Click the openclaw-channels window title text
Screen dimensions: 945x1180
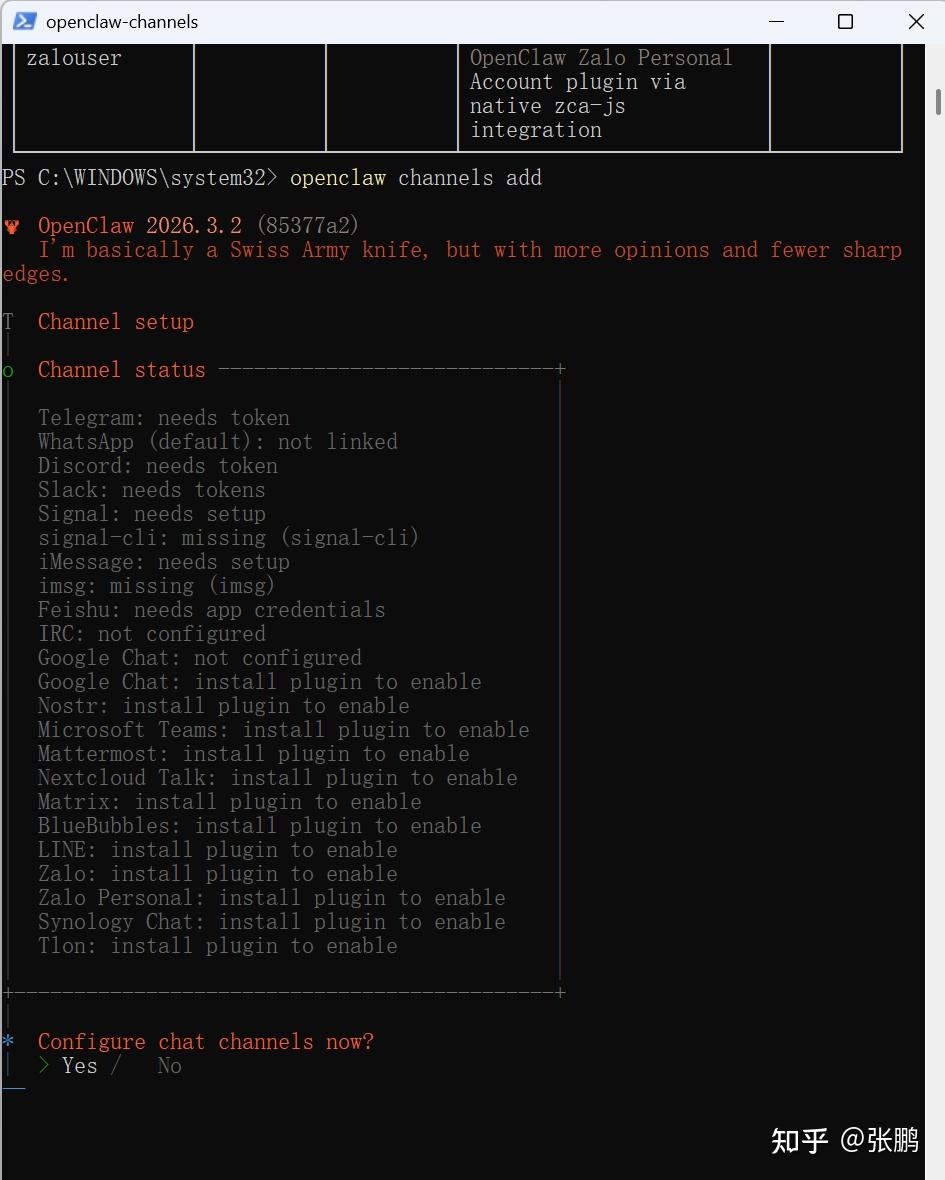tap(122, 21)
